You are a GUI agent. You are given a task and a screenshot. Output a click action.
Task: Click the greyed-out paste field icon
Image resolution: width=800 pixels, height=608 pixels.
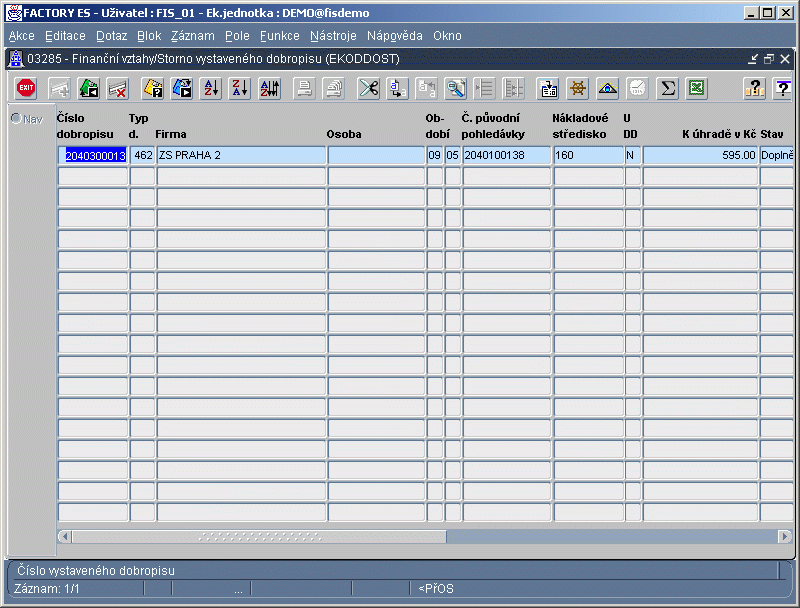[427, 88]
